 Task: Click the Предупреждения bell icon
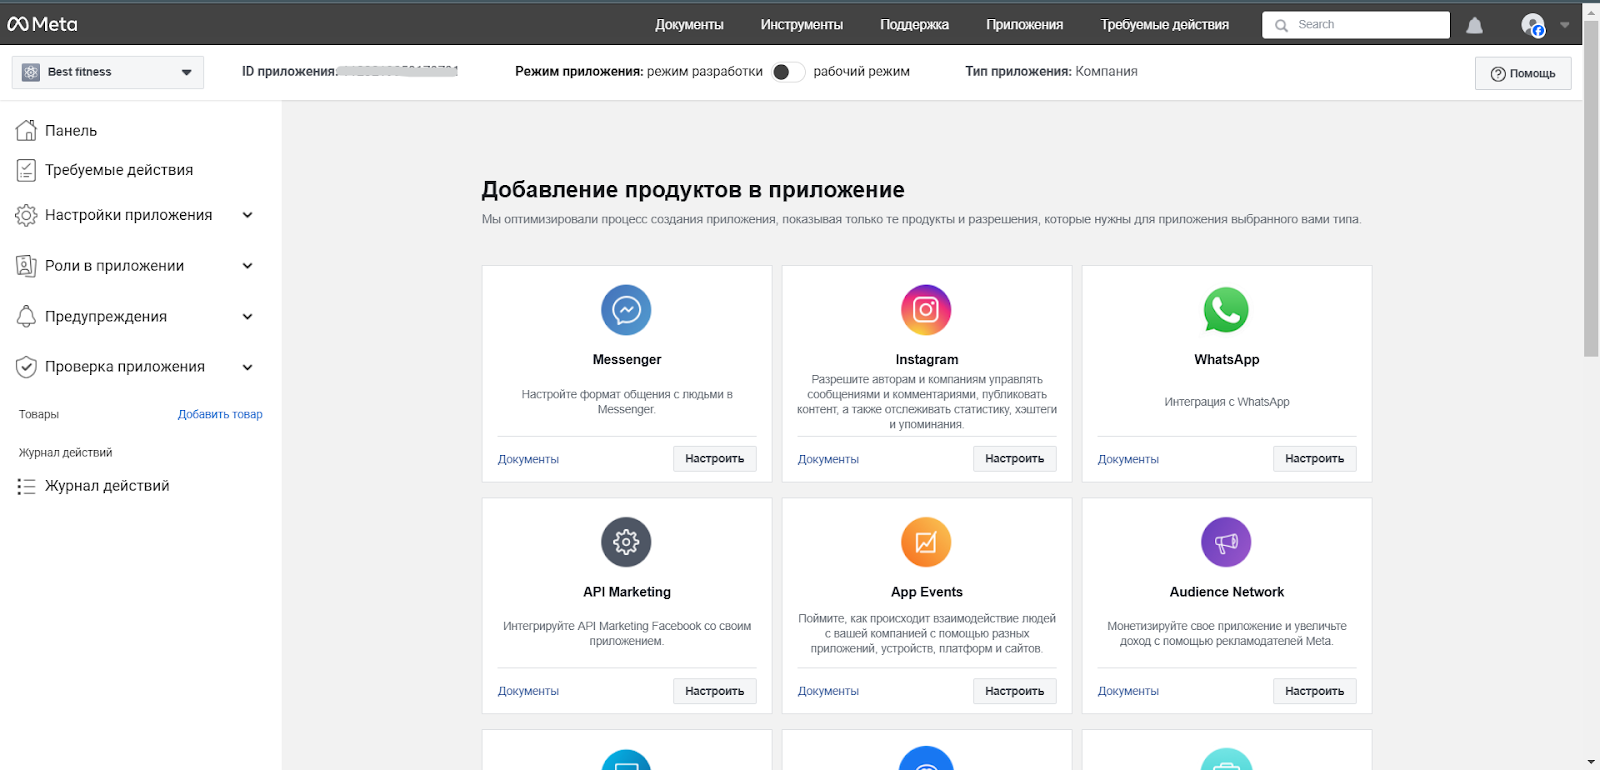[26, 316]
